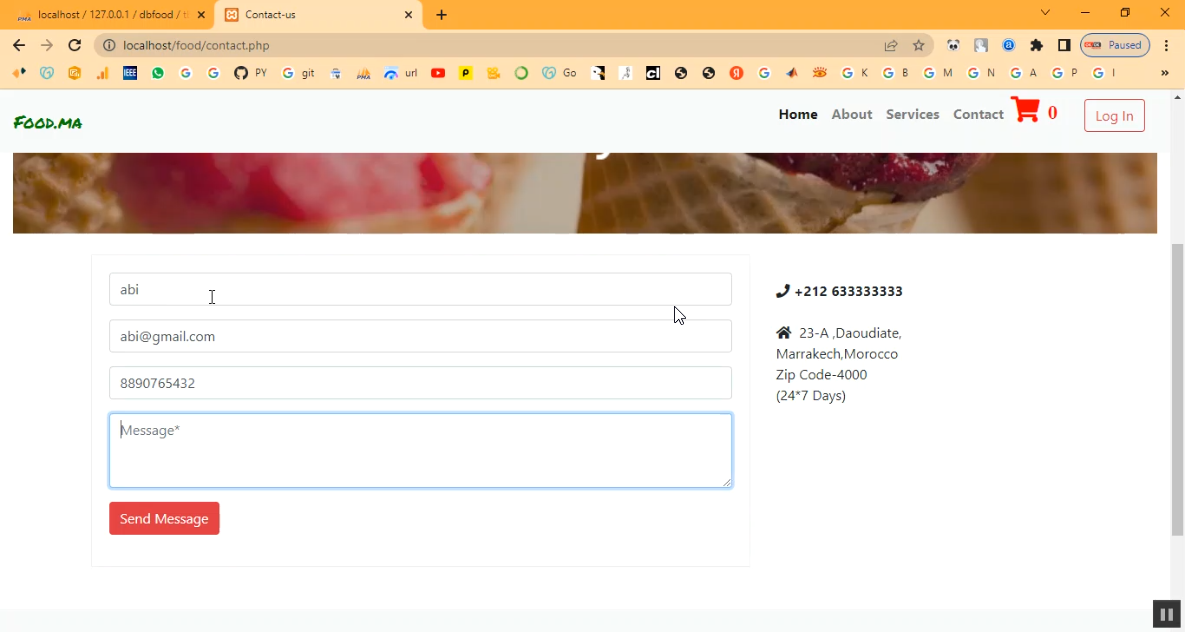Click the Send Message button
The width and height of the screenshot is (1185, 632).
coord(164,519)
